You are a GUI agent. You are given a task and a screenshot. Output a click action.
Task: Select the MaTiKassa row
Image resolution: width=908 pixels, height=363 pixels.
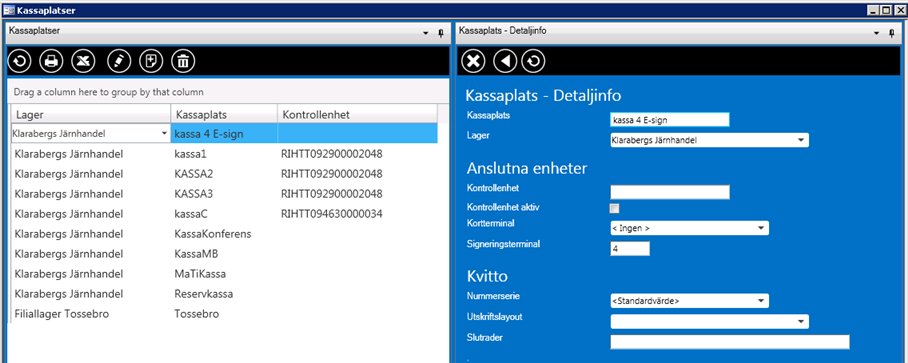point(224,274)
